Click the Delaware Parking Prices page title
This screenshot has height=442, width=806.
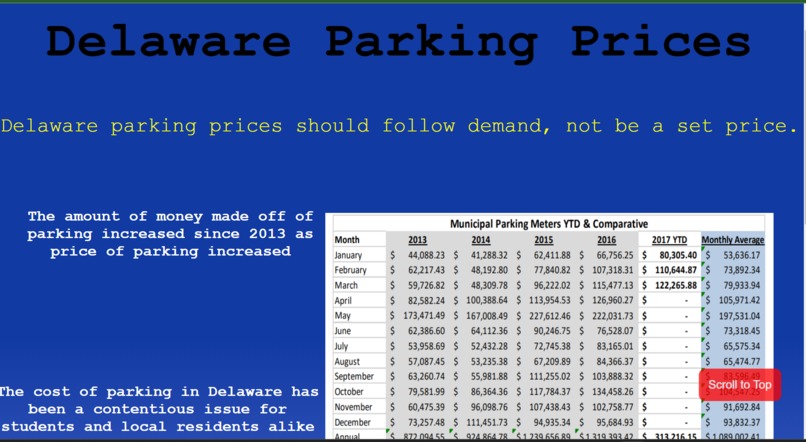[x=398, y=43]
